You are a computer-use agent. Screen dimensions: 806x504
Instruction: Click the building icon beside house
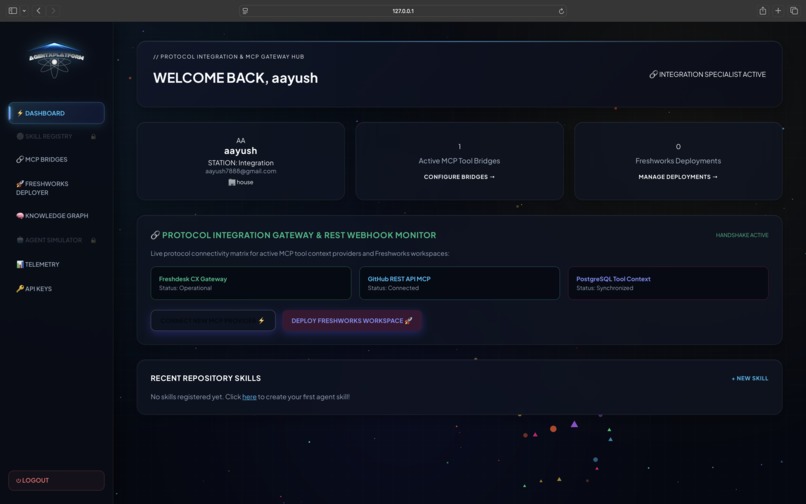[231, 182]
